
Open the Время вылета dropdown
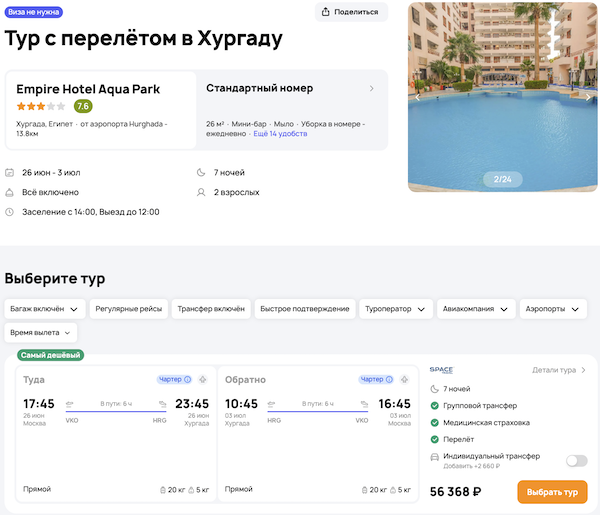tap(40, 333)
